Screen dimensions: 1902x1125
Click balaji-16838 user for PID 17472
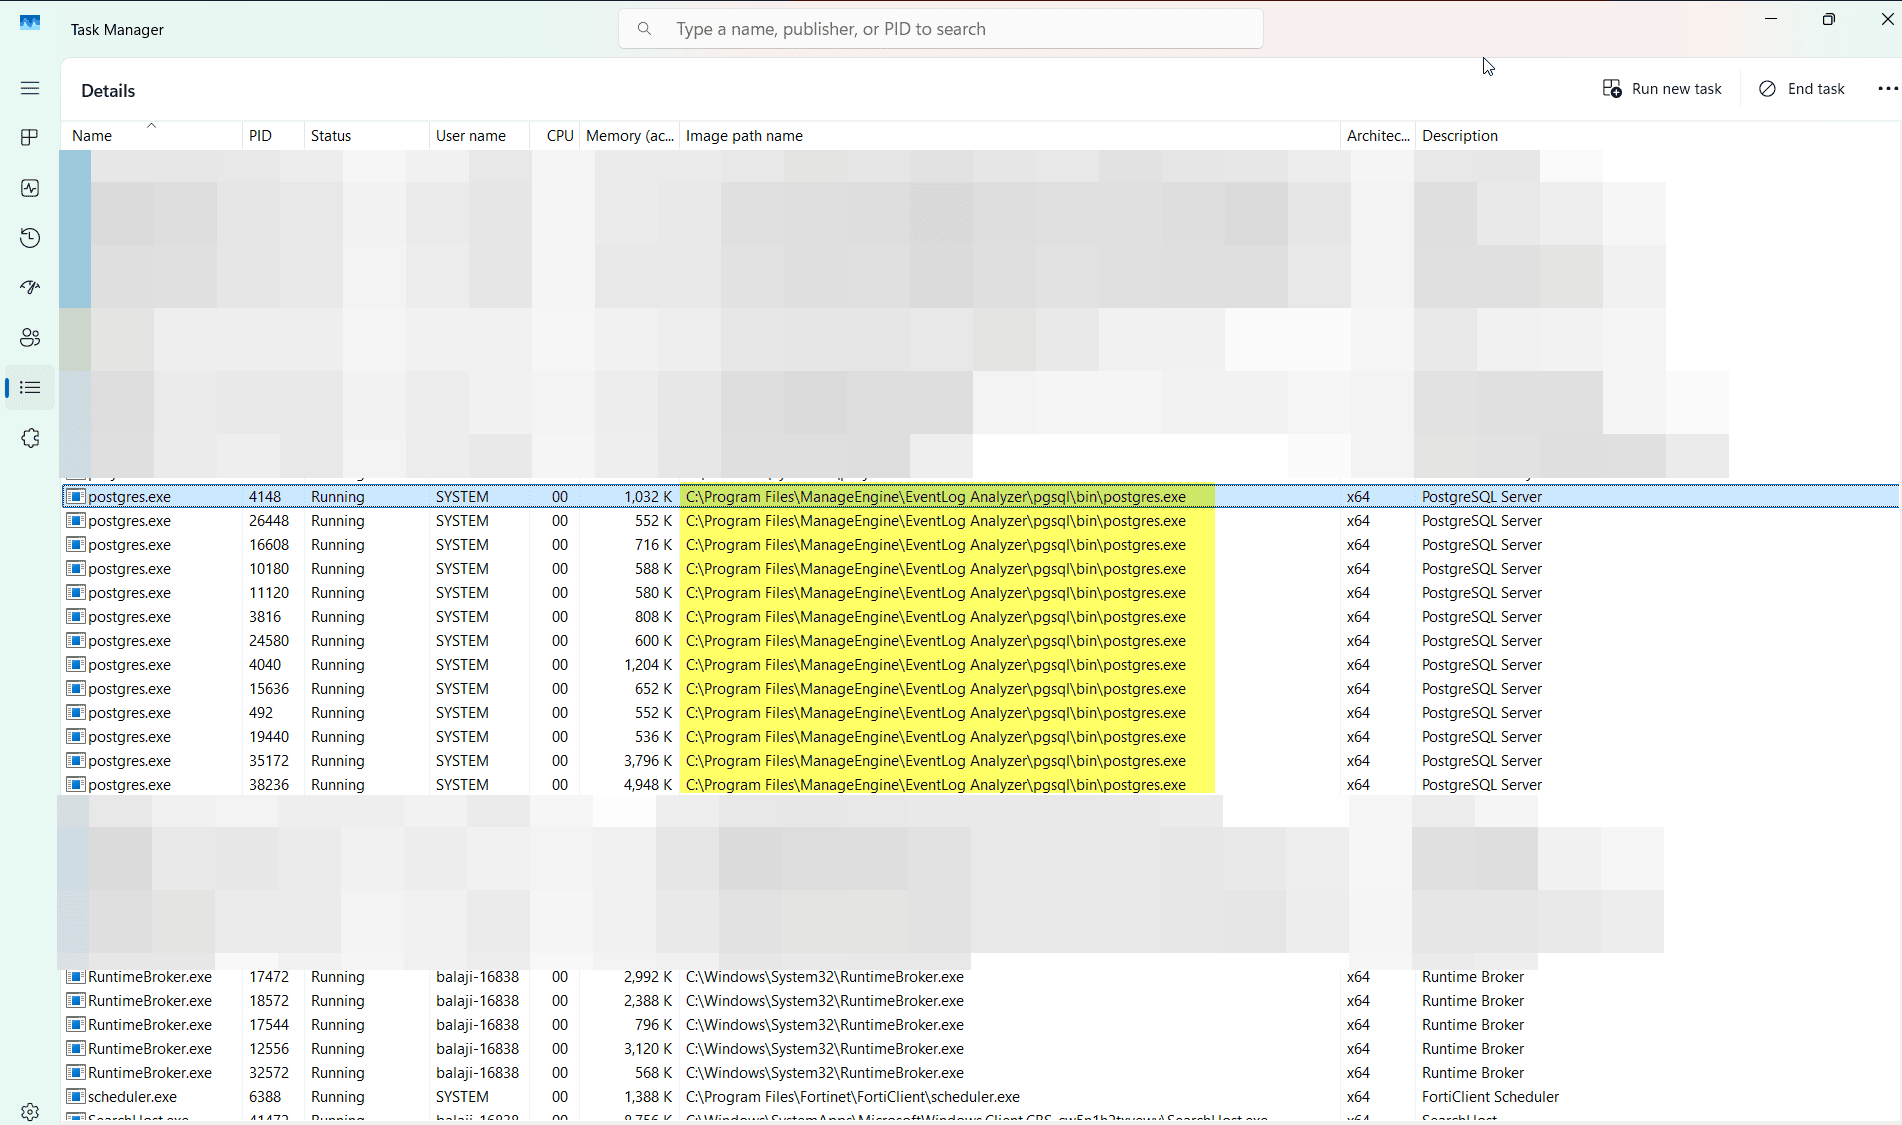478,977
